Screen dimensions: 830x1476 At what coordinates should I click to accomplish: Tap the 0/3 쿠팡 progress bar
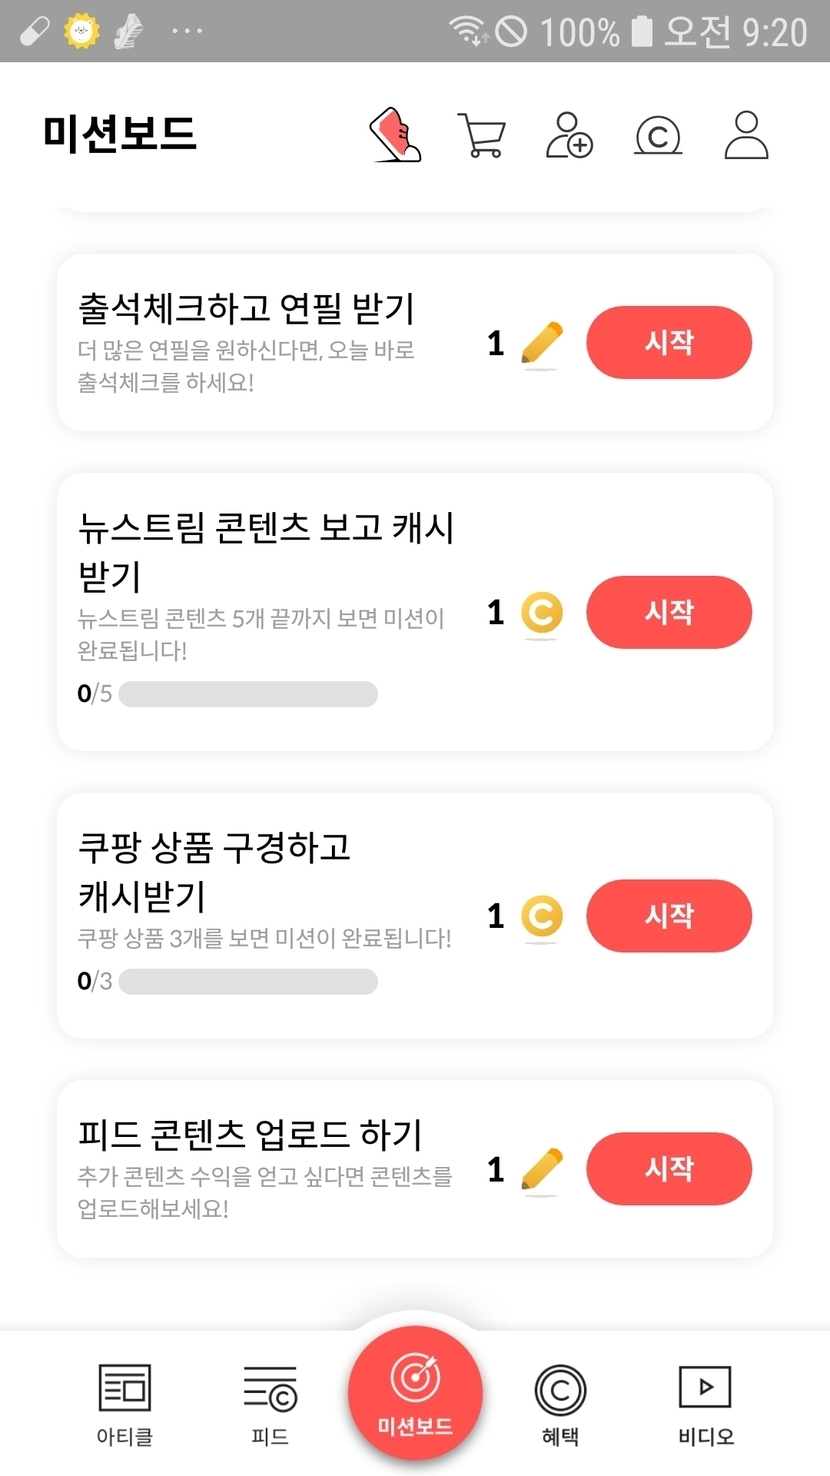(x=248, y=982)
